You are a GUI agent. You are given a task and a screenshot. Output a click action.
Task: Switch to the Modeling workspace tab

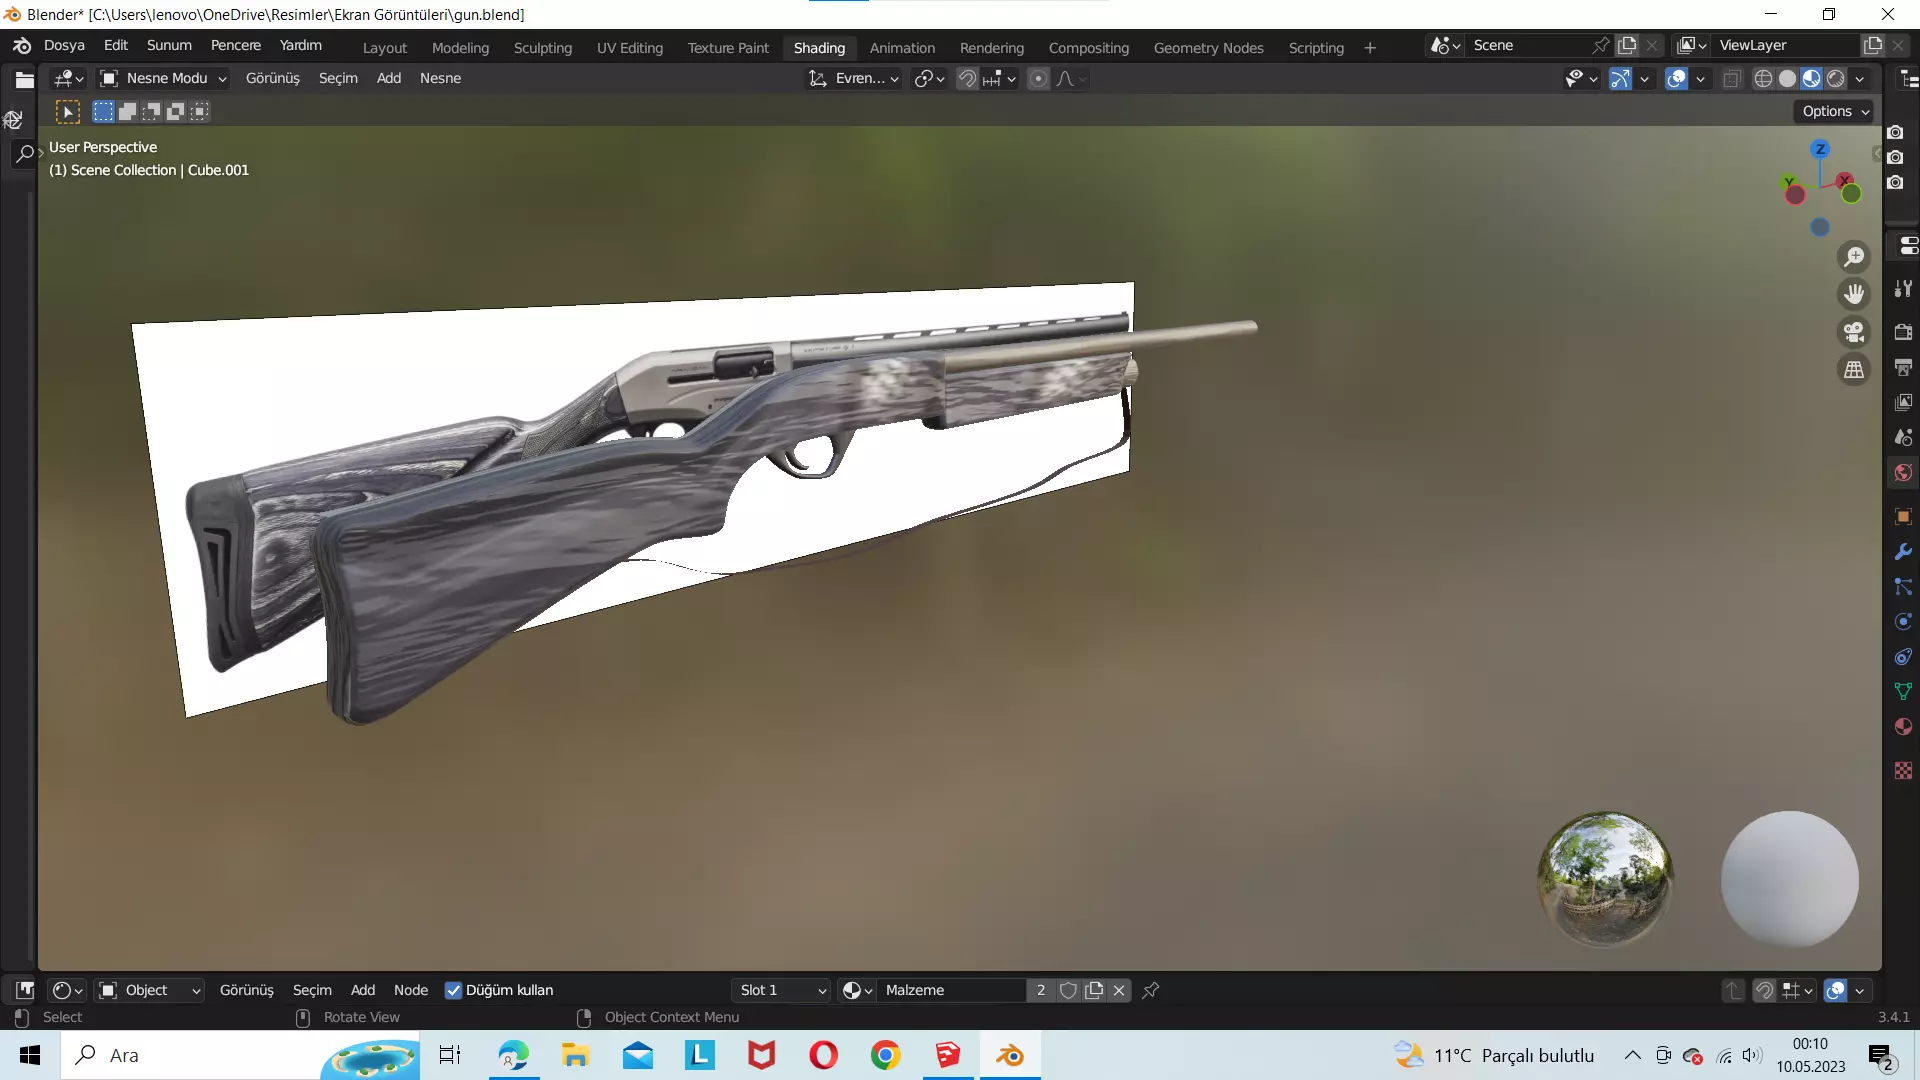[x=460, y=47]
